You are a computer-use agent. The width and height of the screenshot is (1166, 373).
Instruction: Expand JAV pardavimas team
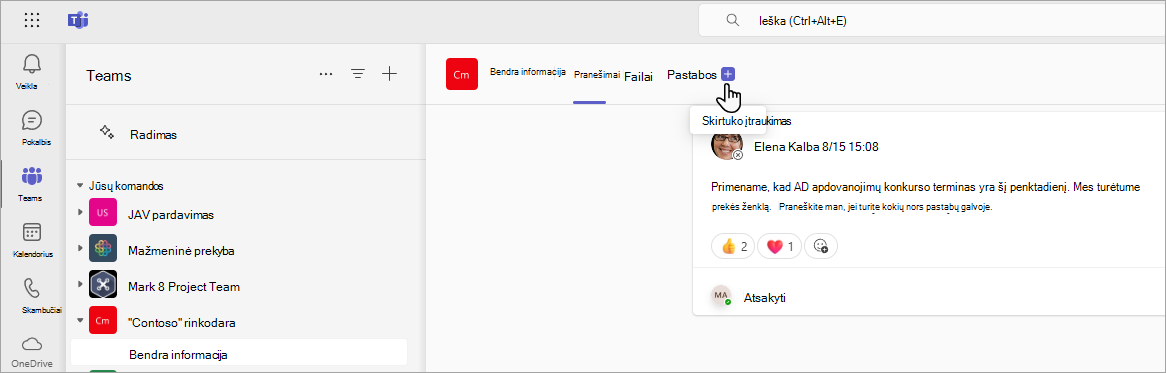point(80,214)
